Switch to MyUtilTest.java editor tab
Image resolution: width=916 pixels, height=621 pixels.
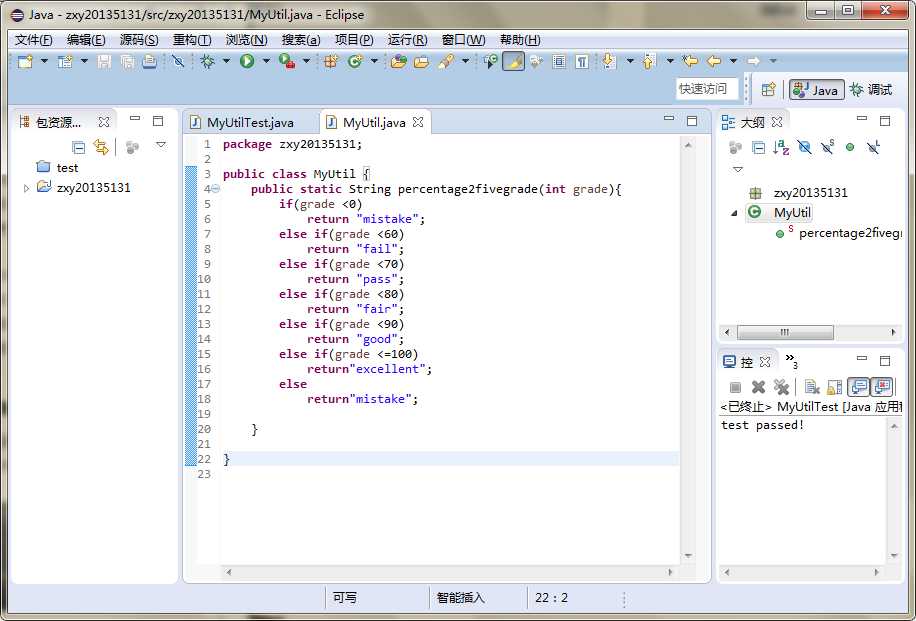[249, 122]
